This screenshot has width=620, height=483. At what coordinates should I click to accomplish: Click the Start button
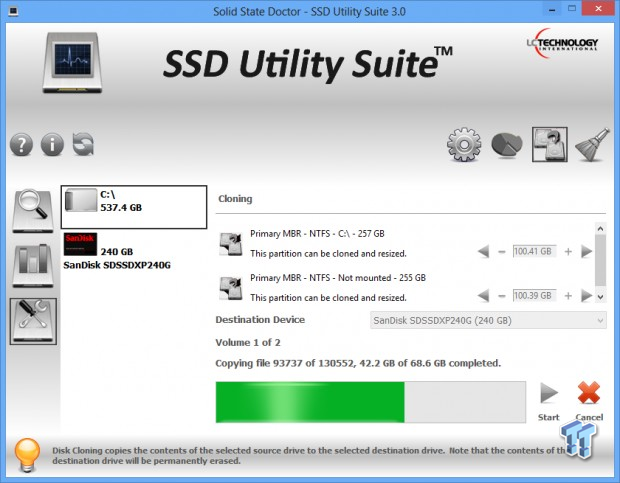click(549, 402)
